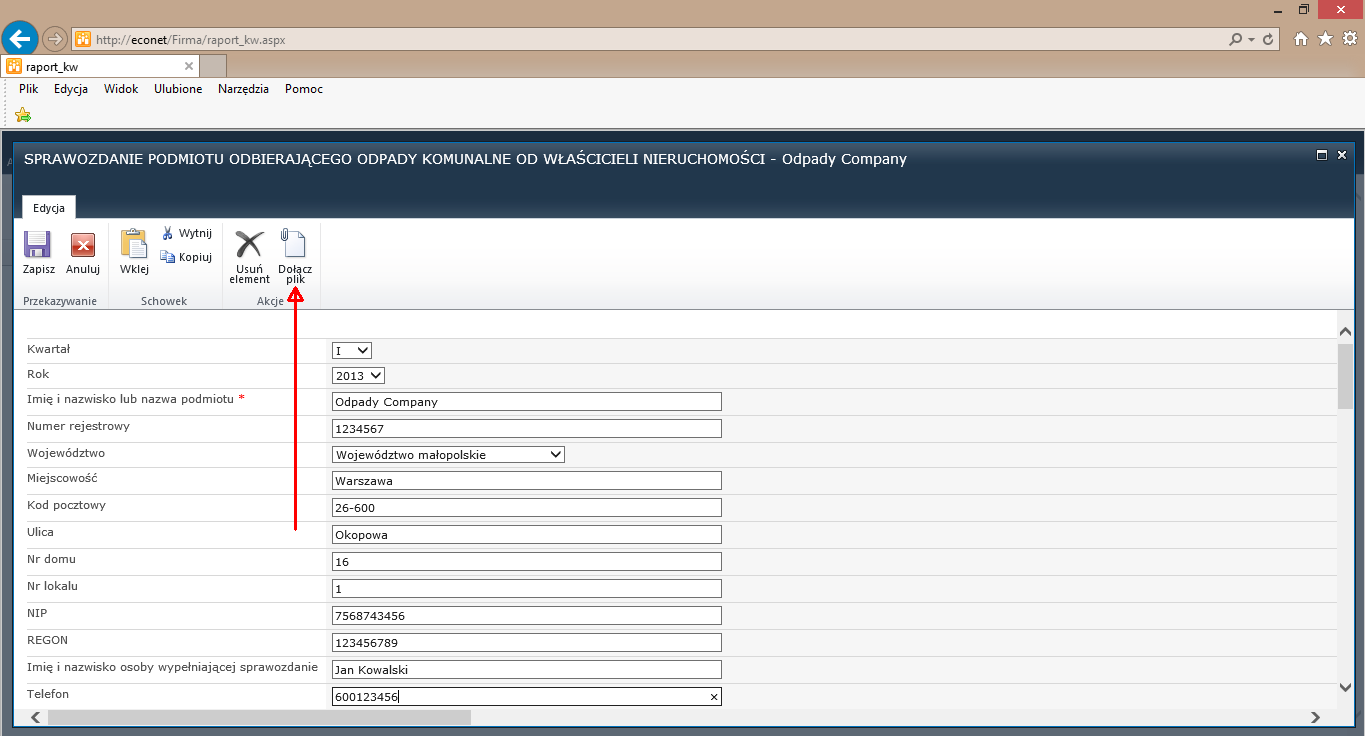1365x736 pixels.
Task: Click the vertical scrollbar down arrow
Action: click(1345, 687)
